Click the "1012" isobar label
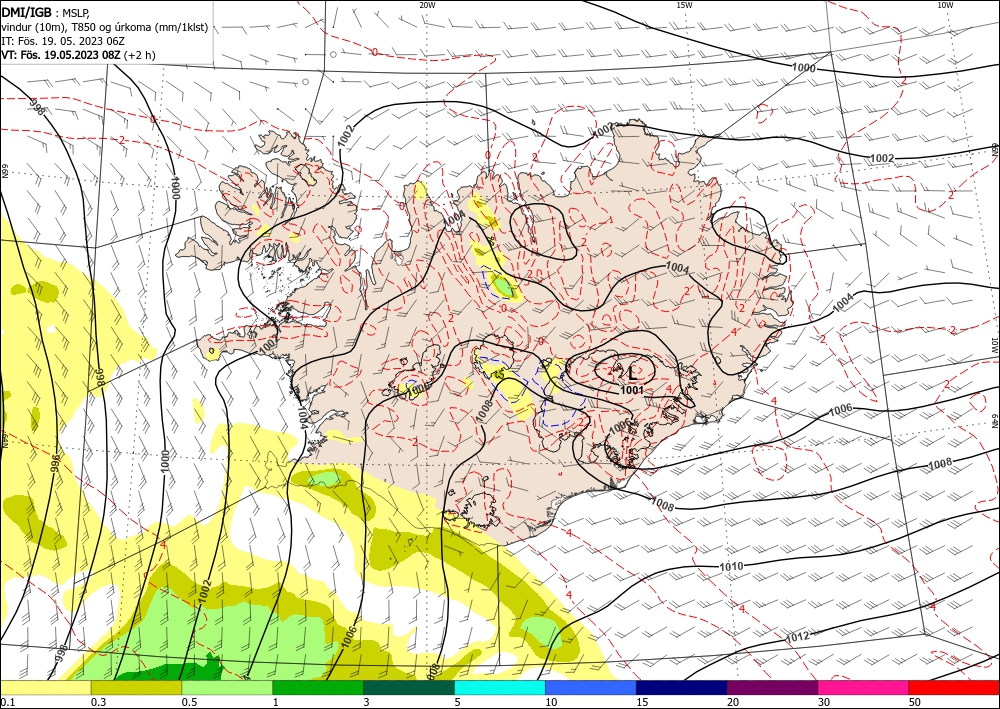Image resolution: width=1000 pixels, height=709 pixels. pos(797,636)
